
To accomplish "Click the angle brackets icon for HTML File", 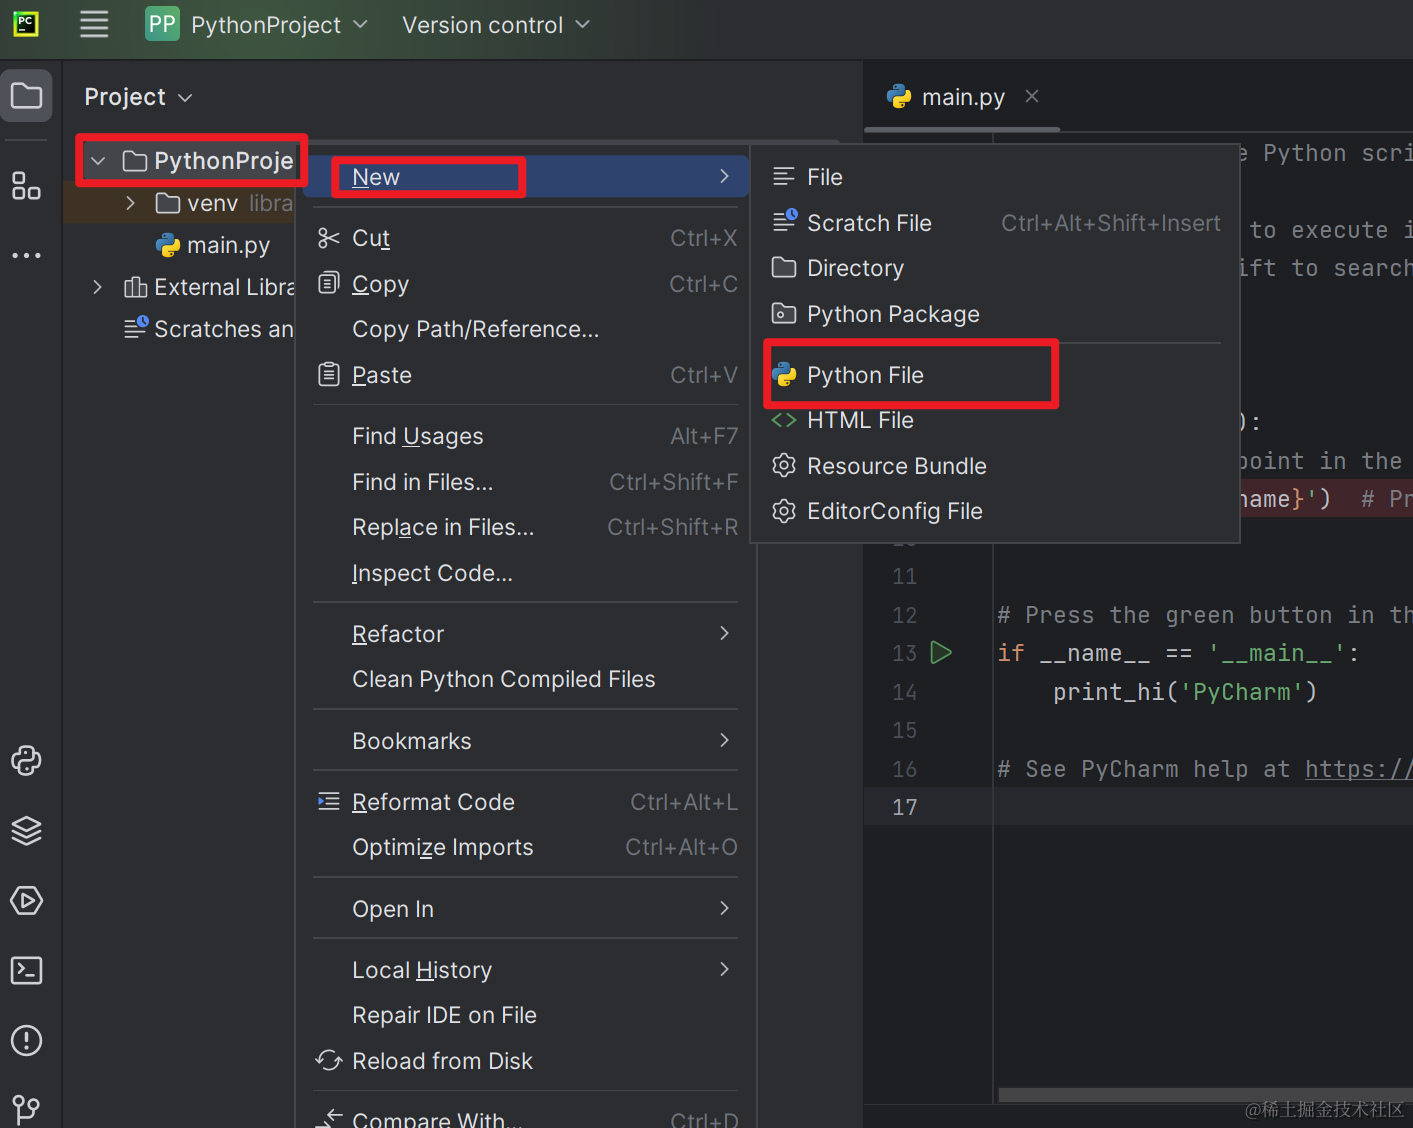I will click(x=785, y=420).
